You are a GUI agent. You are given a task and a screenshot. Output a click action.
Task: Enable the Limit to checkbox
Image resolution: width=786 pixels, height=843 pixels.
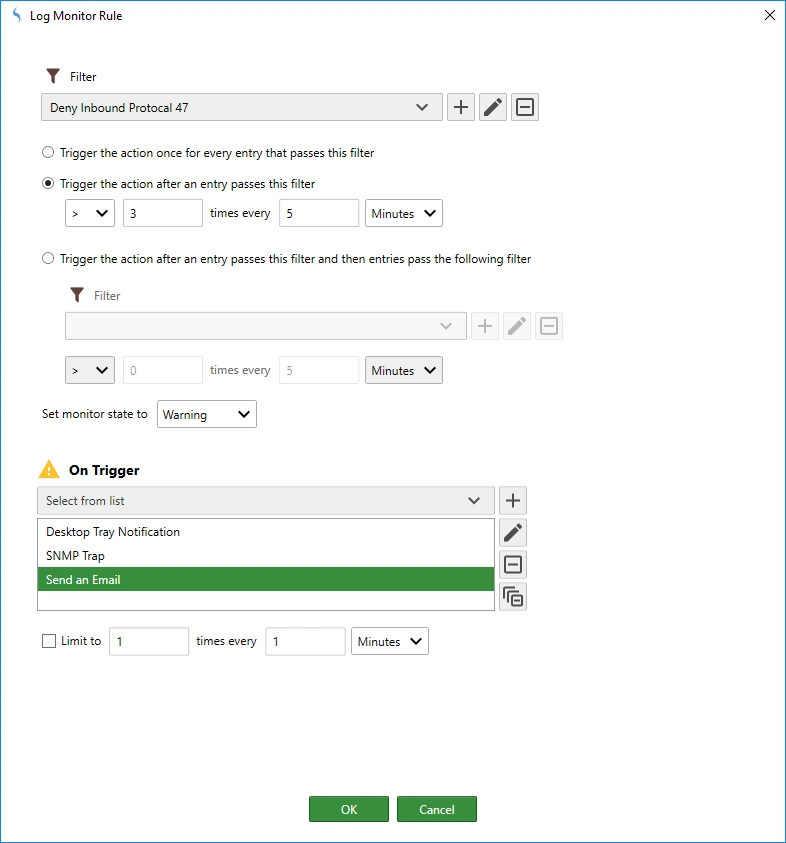coord(49,642)
